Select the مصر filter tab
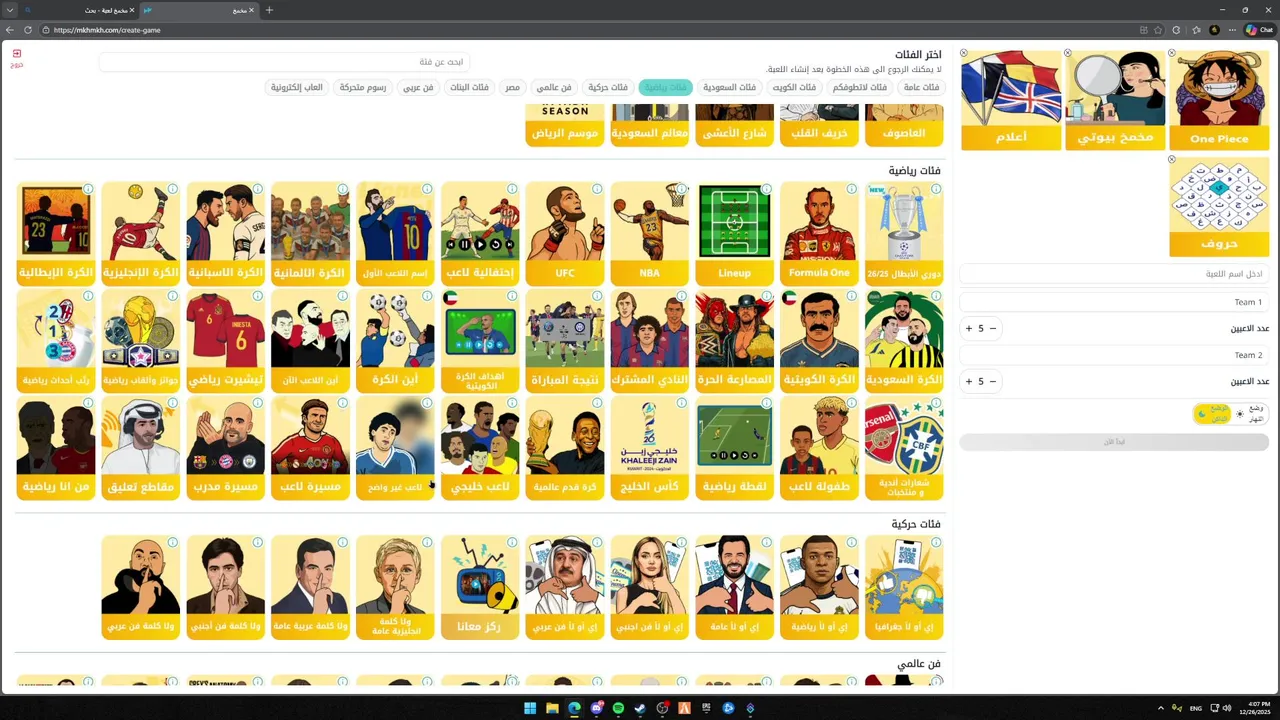The height and width of the screenshot is (720, 1280). coord(512,87)
